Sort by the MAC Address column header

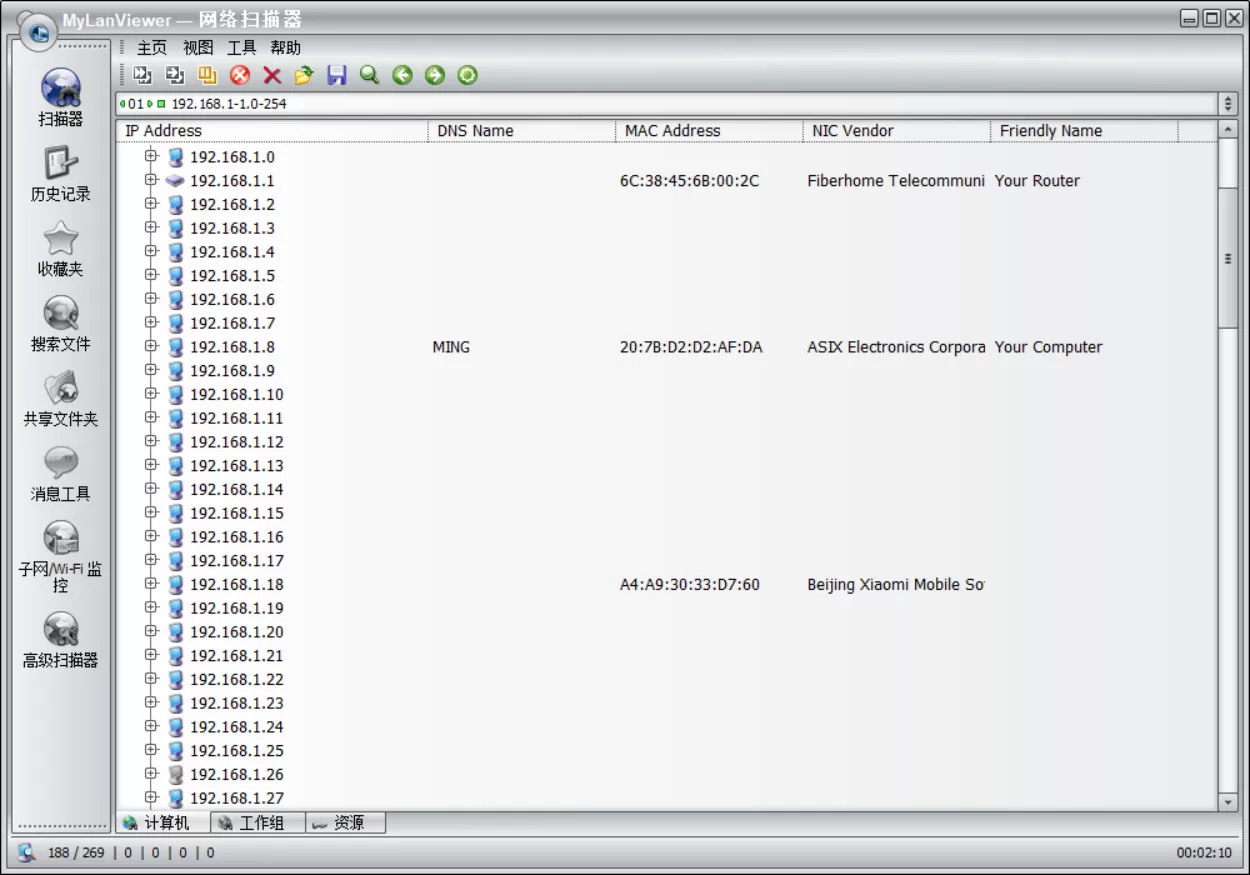(x=672, y=131)
